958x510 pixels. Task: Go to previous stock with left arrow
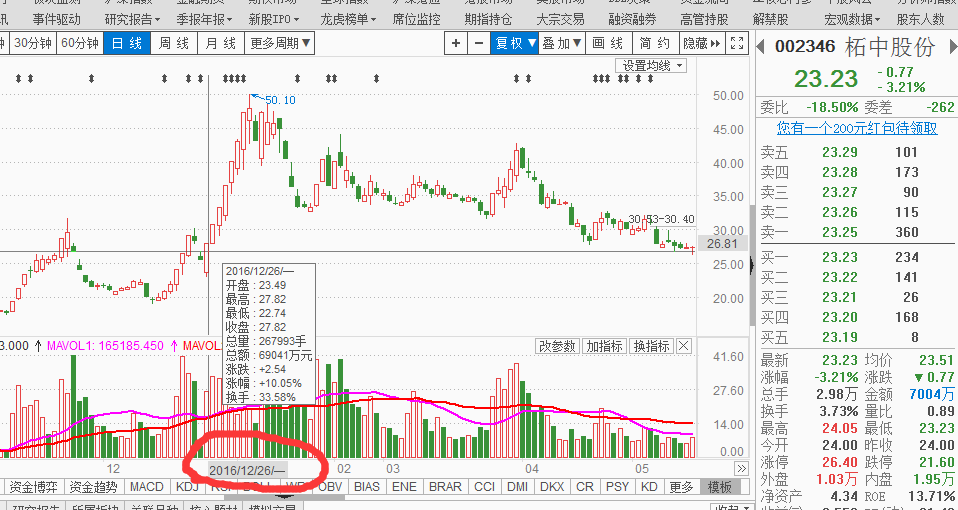tap(761, 46)
